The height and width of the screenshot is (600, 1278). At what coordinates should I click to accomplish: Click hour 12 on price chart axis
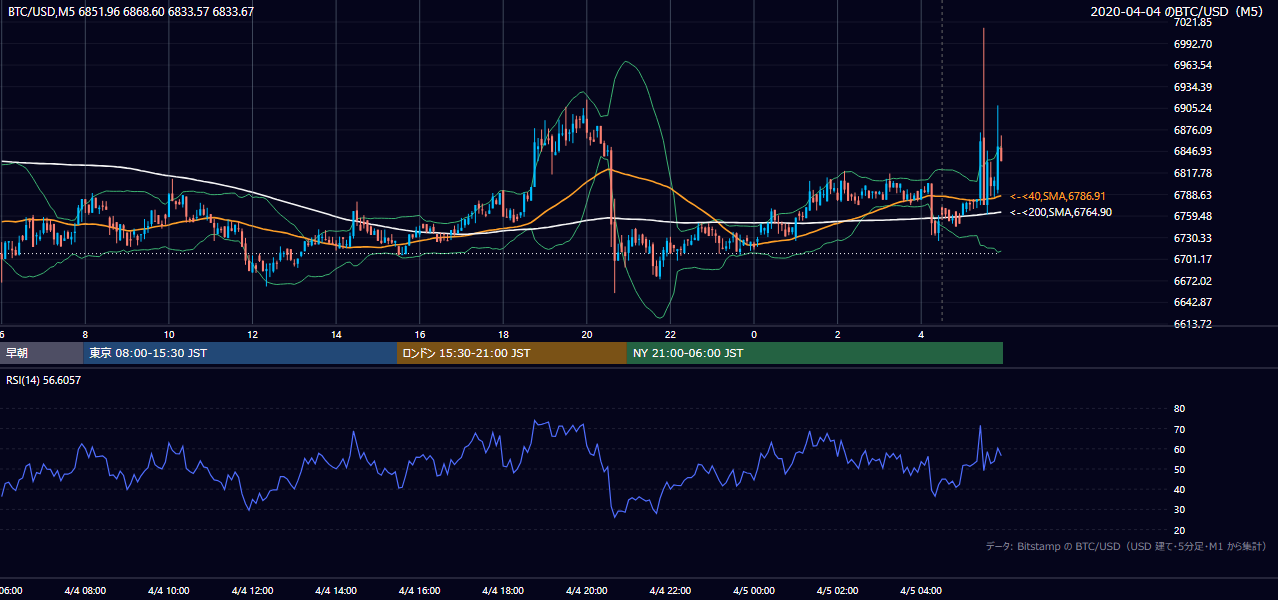pos(252,334)
